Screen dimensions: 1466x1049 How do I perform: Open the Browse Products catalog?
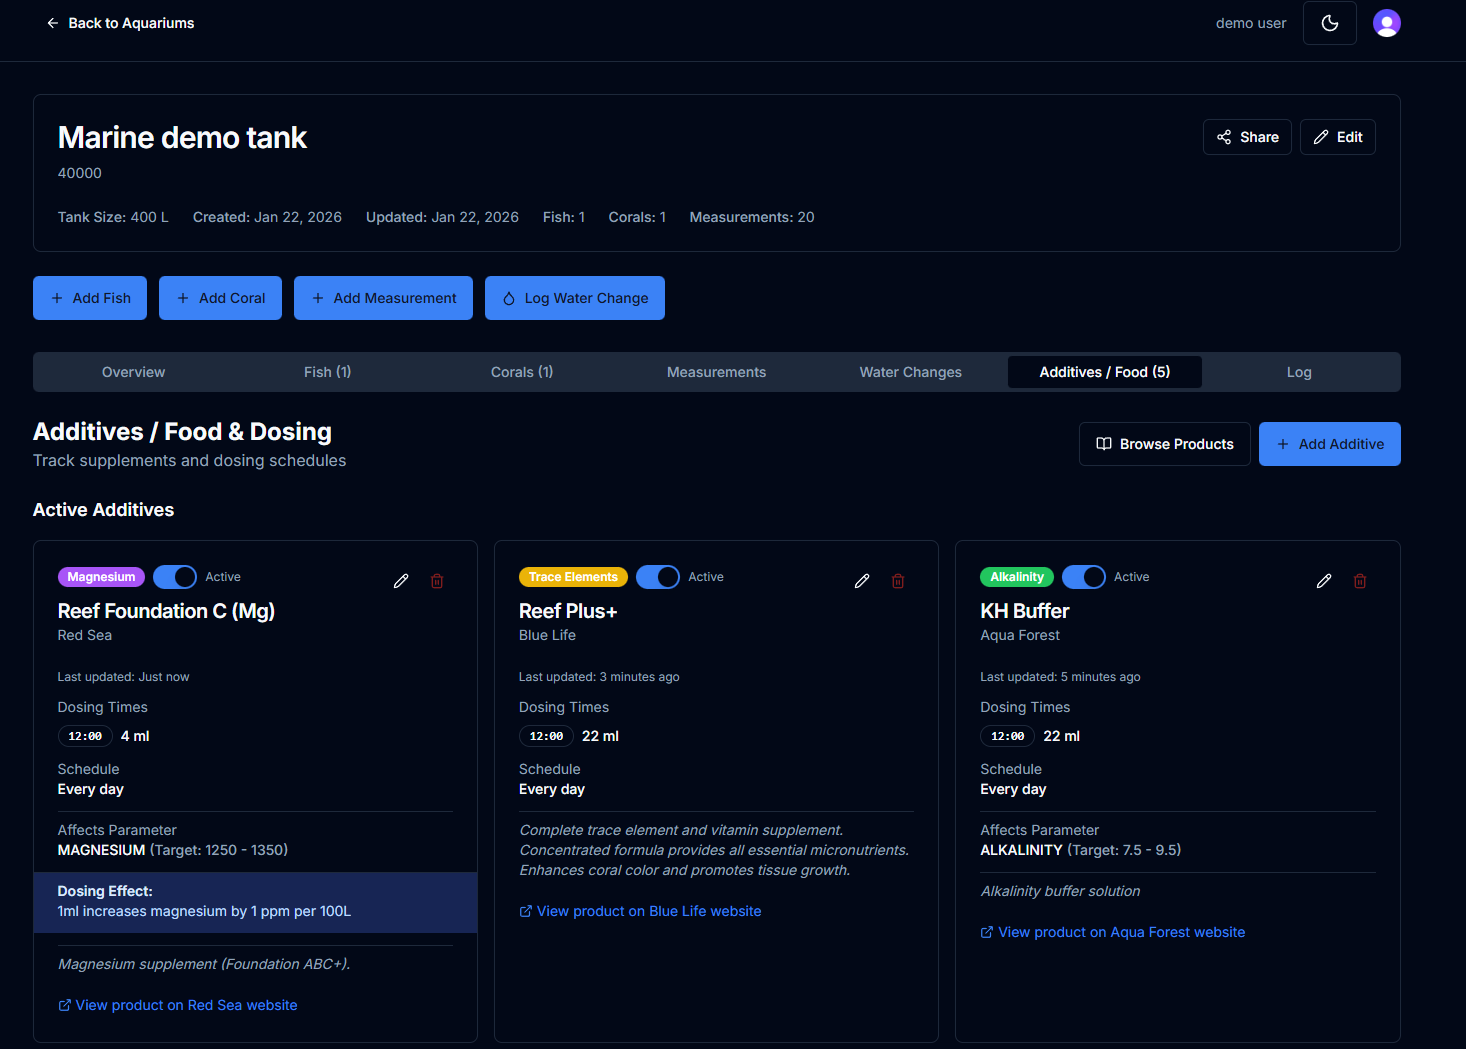pyautogui.click(x=1164, y=444)
